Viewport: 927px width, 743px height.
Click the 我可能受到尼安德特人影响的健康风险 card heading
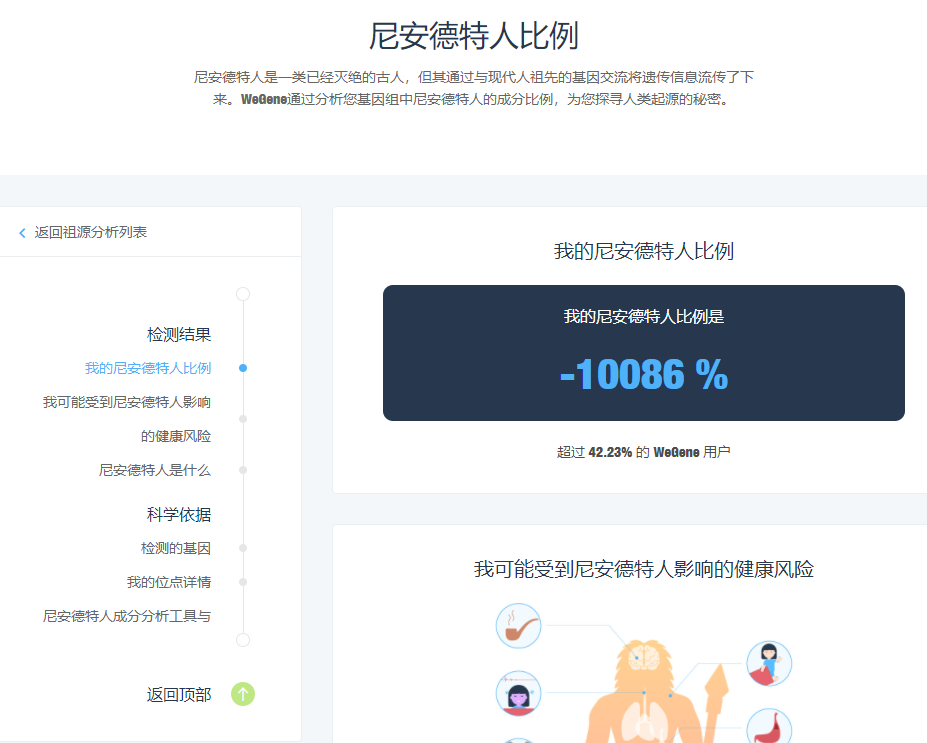[x=644, y=569]
